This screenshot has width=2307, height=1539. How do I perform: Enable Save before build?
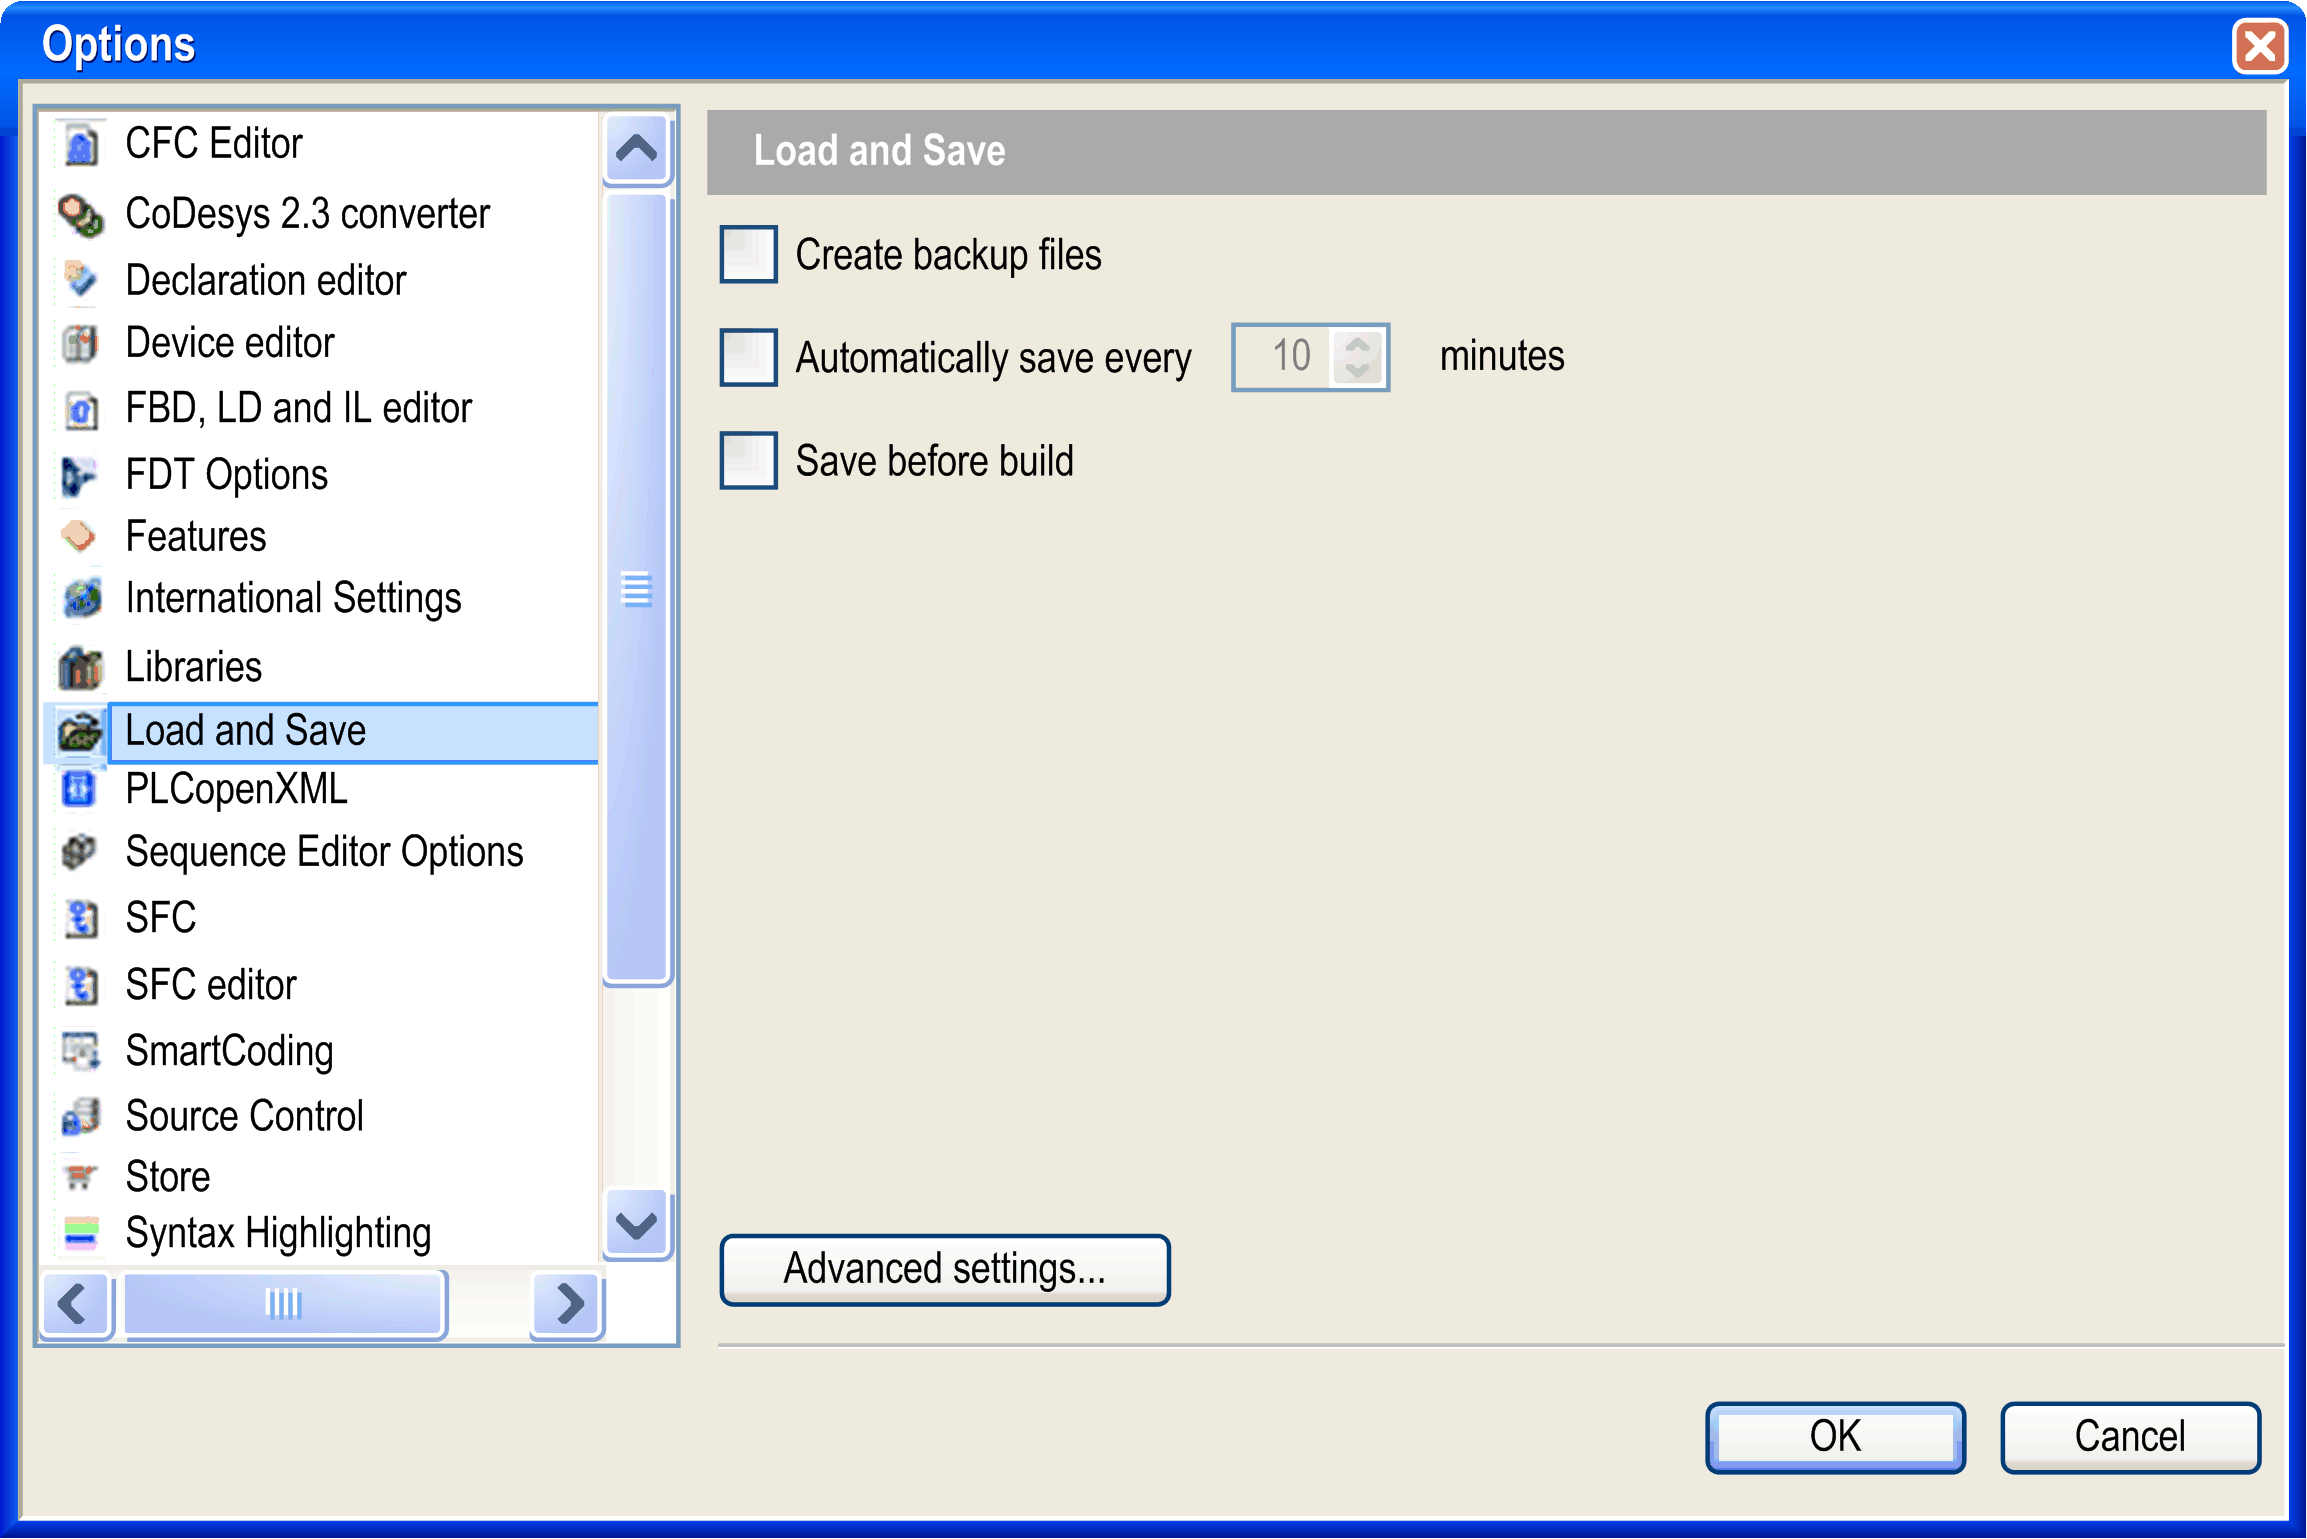coord(748,460)
